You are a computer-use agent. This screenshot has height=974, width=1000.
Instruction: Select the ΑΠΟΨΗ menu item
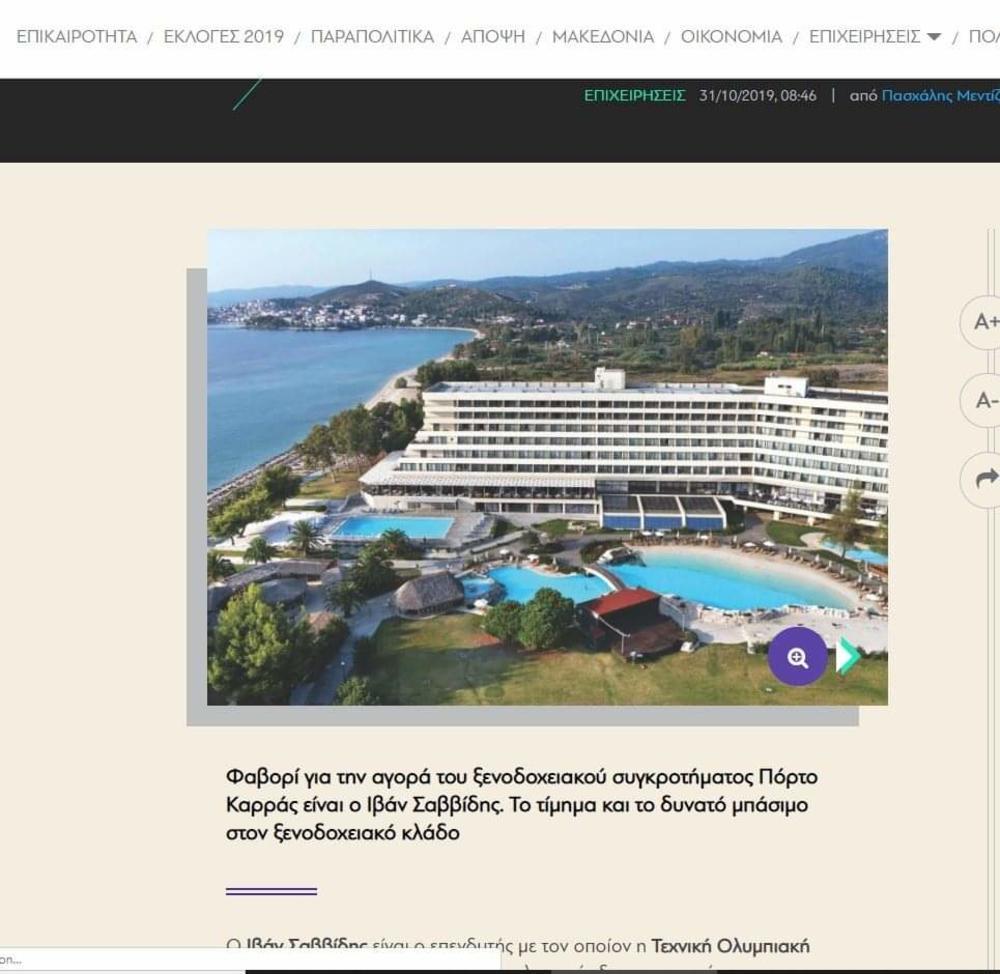tap(493, 36)
